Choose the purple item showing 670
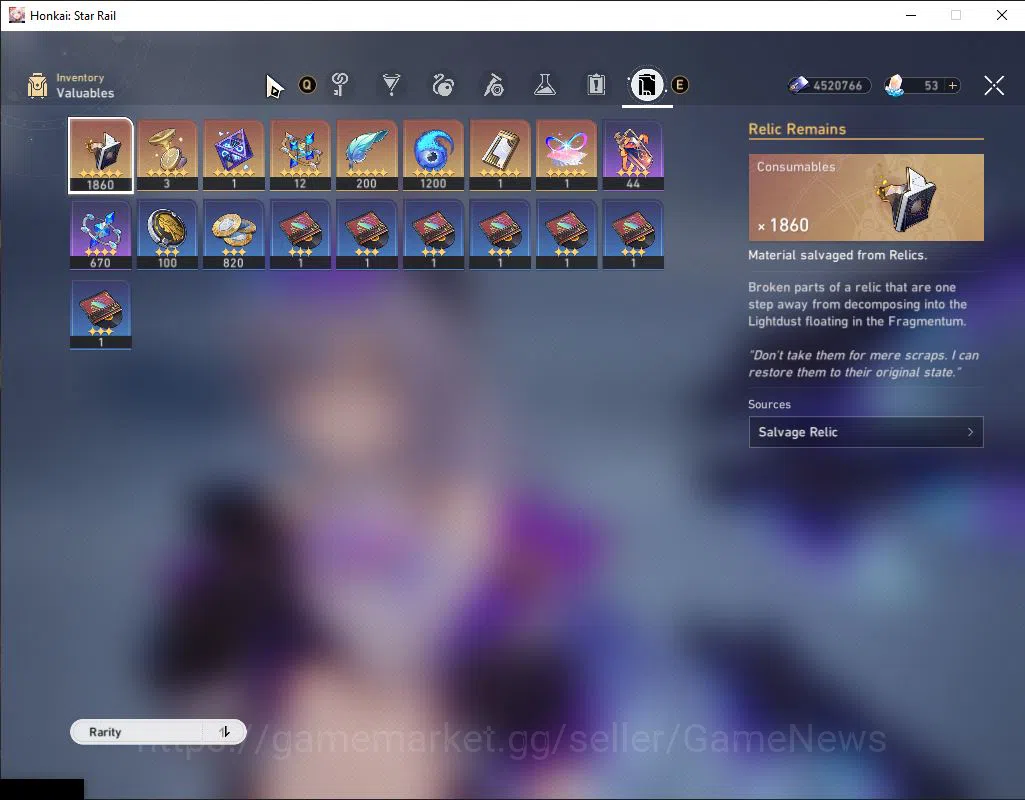The width and height of the screenshot is (1025, 800). click(x=101, y=235)
